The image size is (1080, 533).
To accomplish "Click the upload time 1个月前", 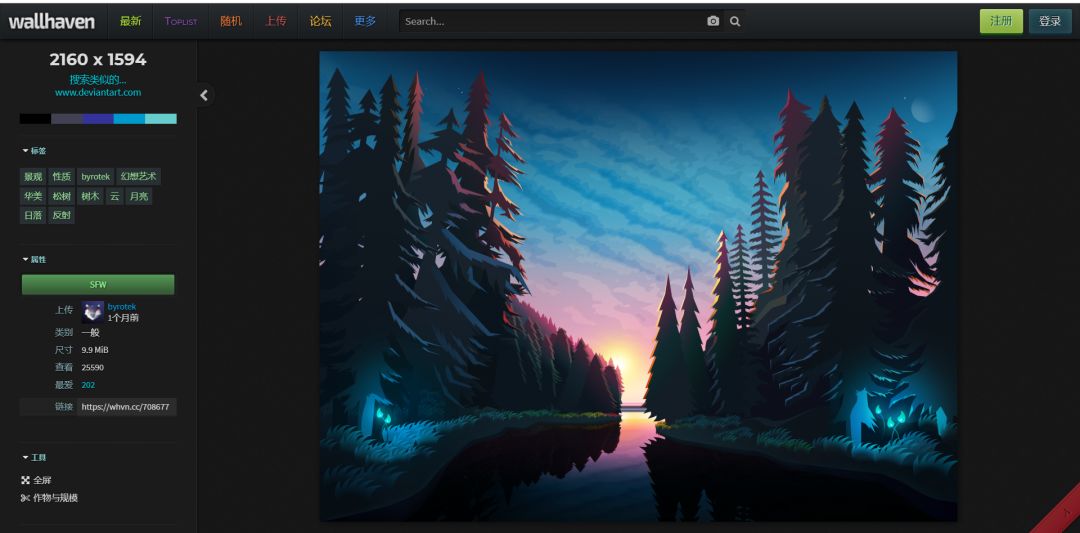I will click(123, 318).
